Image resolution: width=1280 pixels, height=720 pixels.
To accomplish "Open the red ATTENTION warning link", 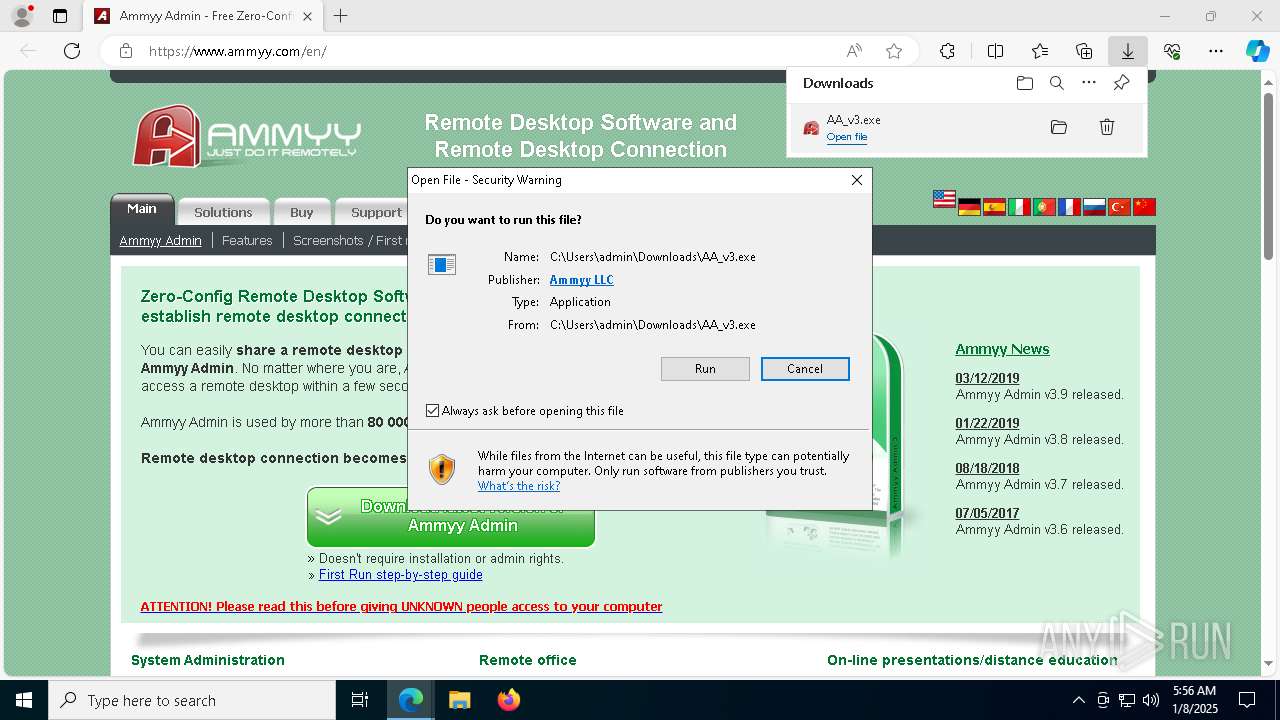I will [401, 607].
